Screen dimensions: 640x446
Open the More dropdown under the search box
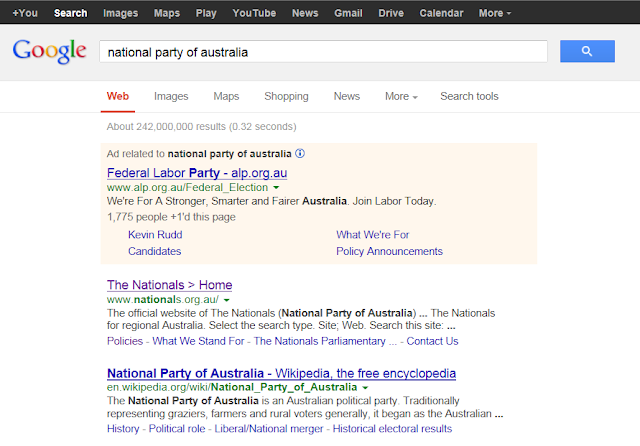pos(401,96)
